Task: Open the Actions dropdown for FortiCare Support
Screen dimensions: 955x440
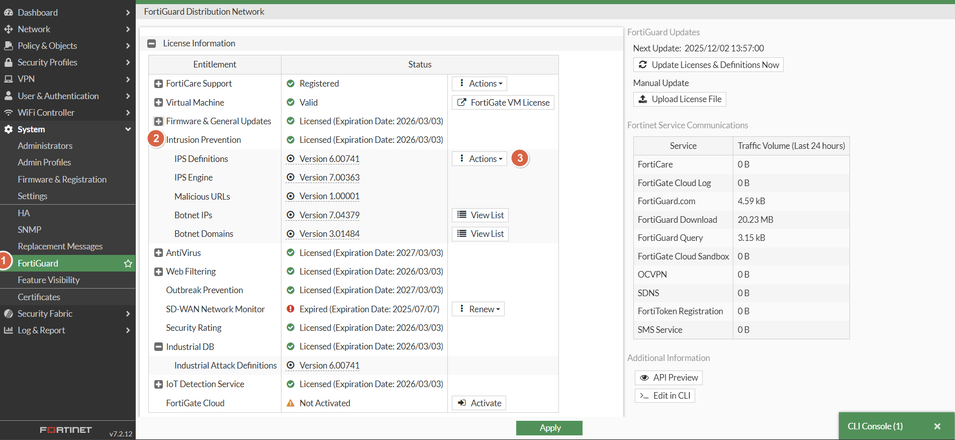Action: pyautogui.click(x=479, y=84)
